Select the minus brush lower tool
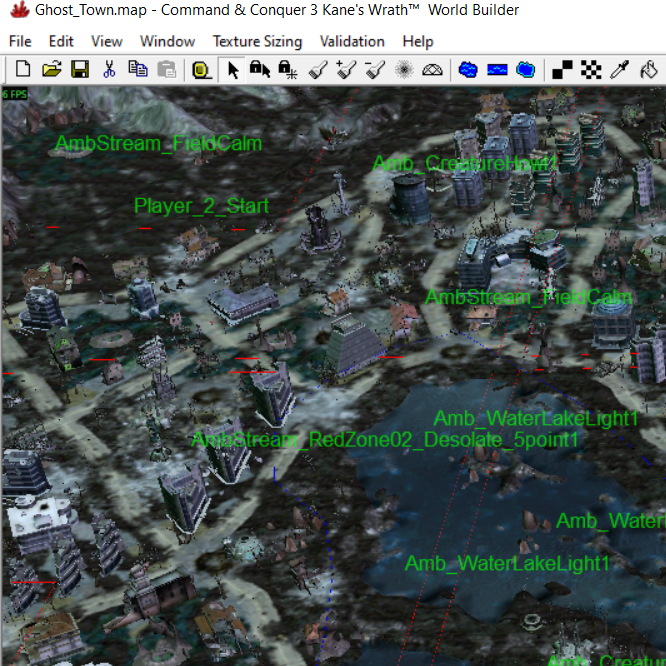 [375, 70]
